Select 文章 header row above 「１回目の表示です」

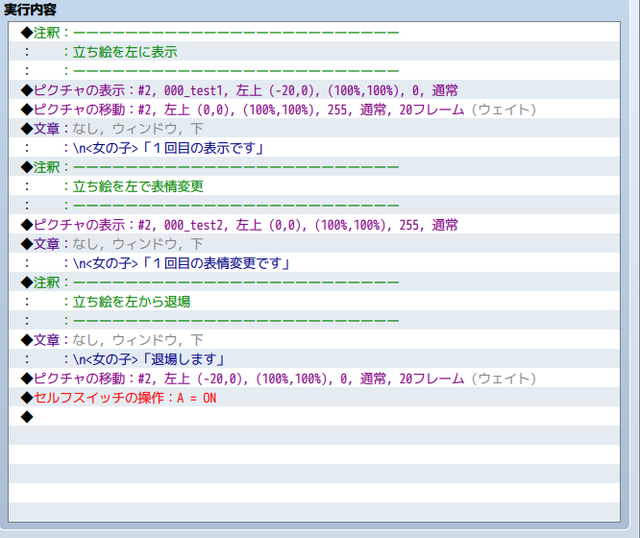tap(314, 129)
